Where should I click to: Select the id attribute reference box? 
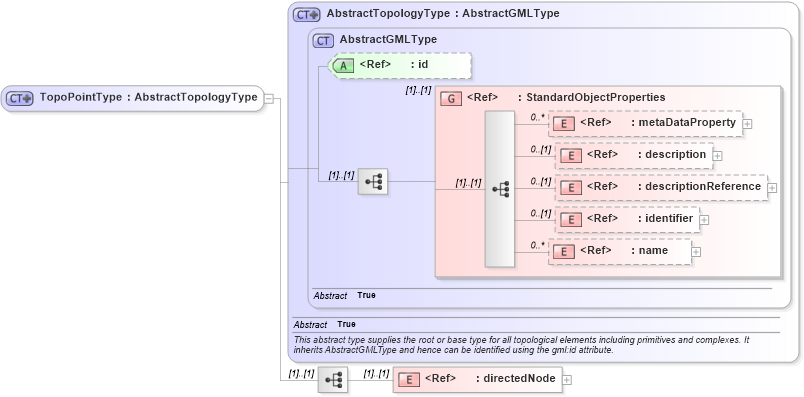pos(399,65)
